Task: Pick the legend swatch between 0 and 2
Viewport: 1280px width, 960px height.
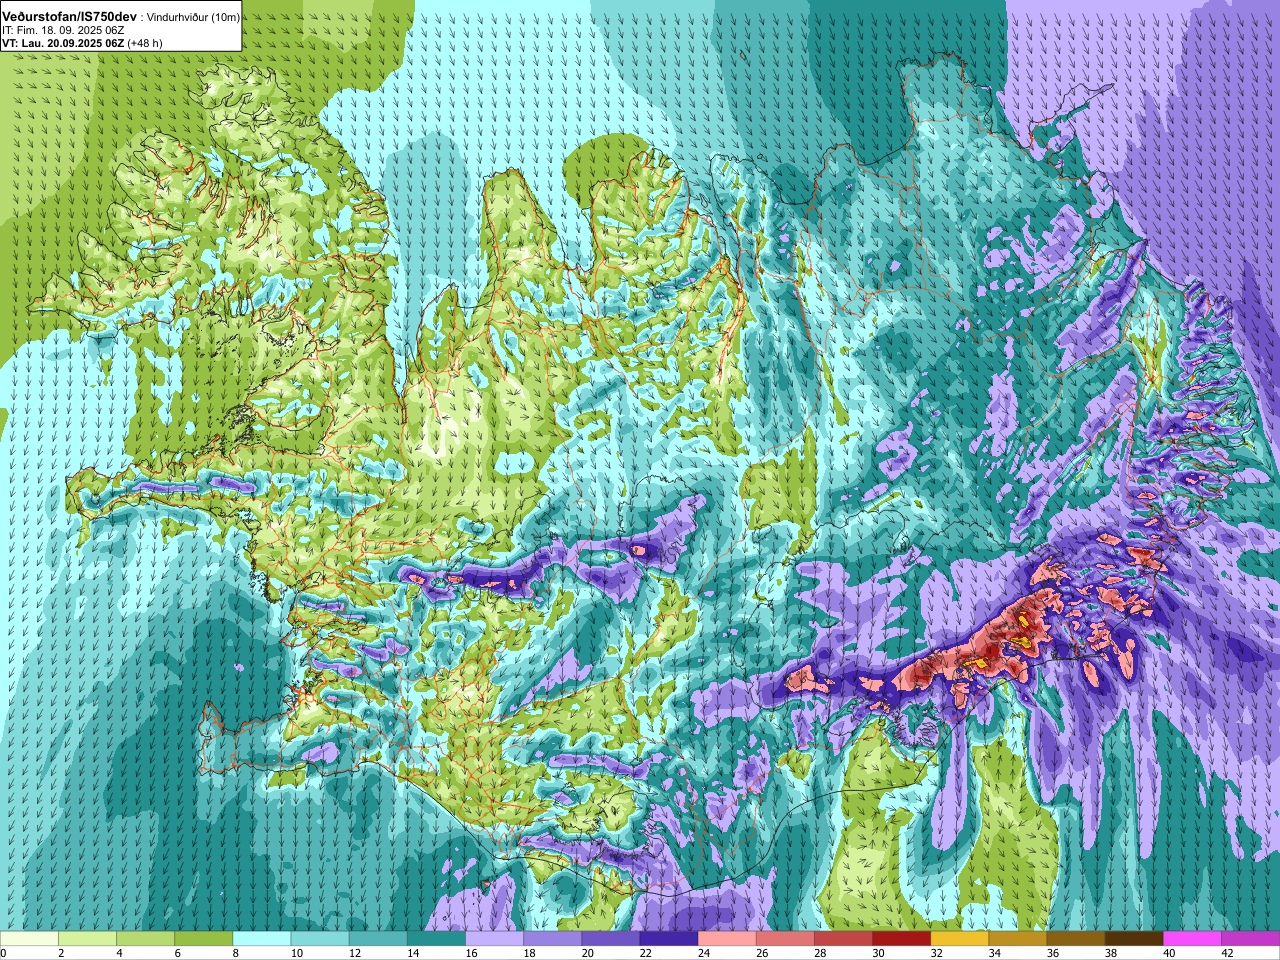Action: pos(30,939)
